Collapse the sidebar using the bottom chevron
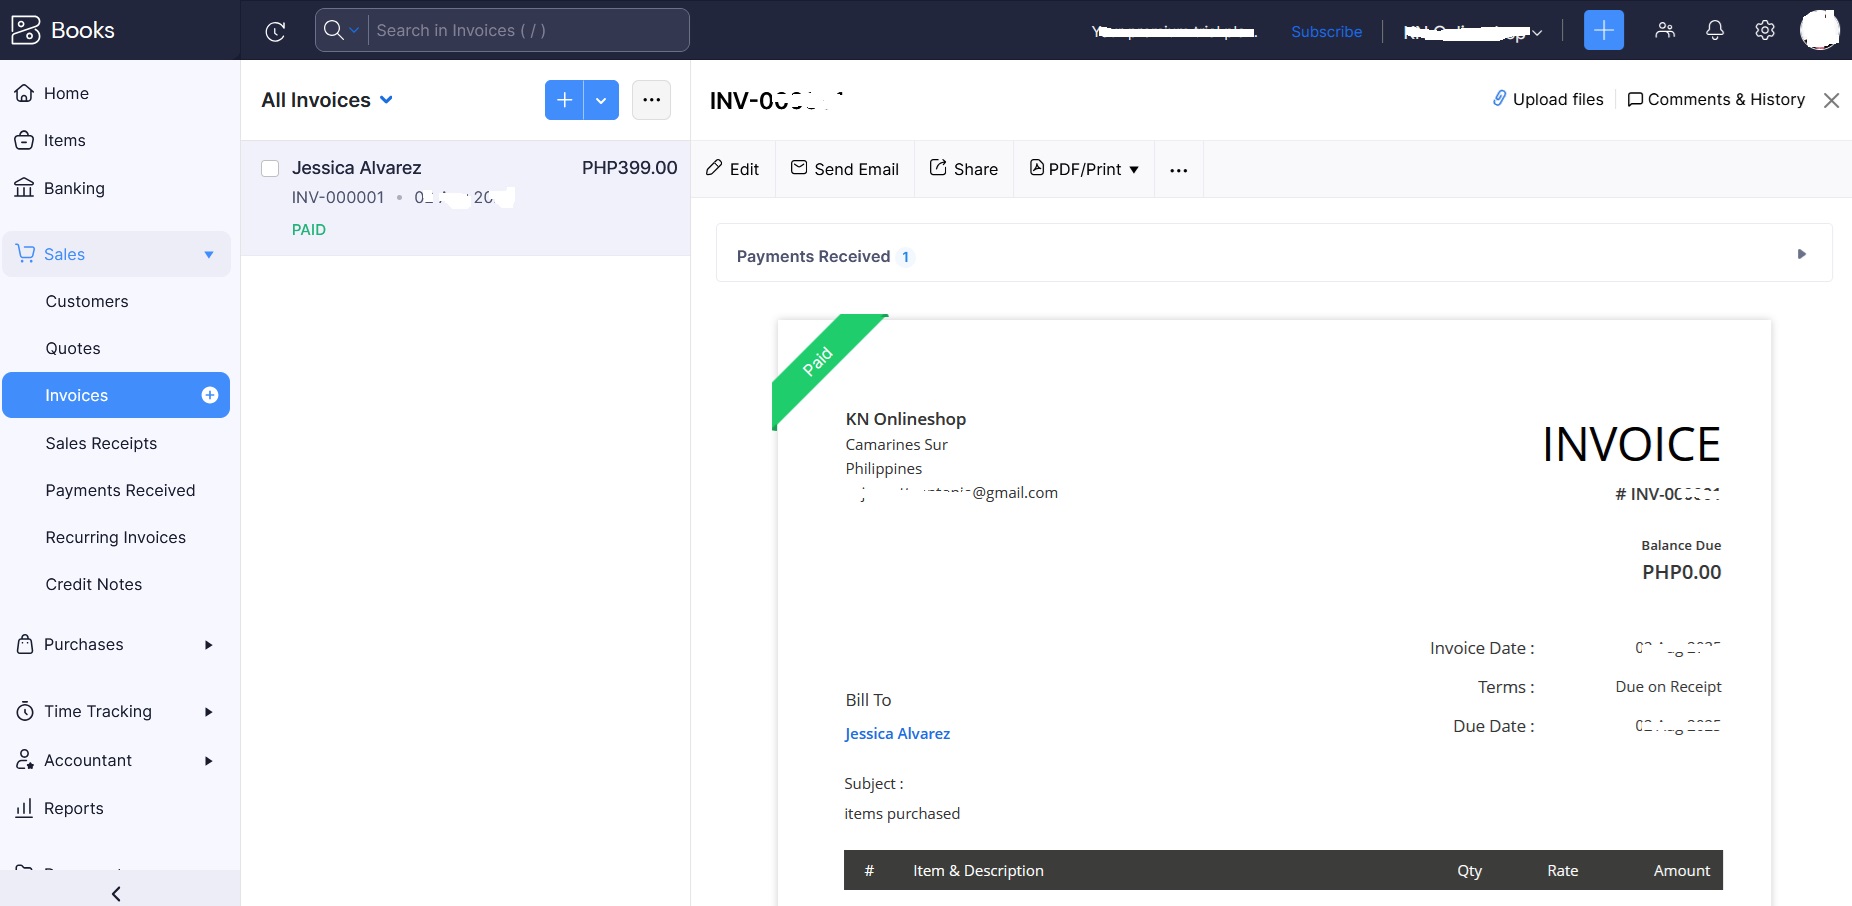This screenshot has height=906, width=1852. pyautogui.click(x=117, y=893)
